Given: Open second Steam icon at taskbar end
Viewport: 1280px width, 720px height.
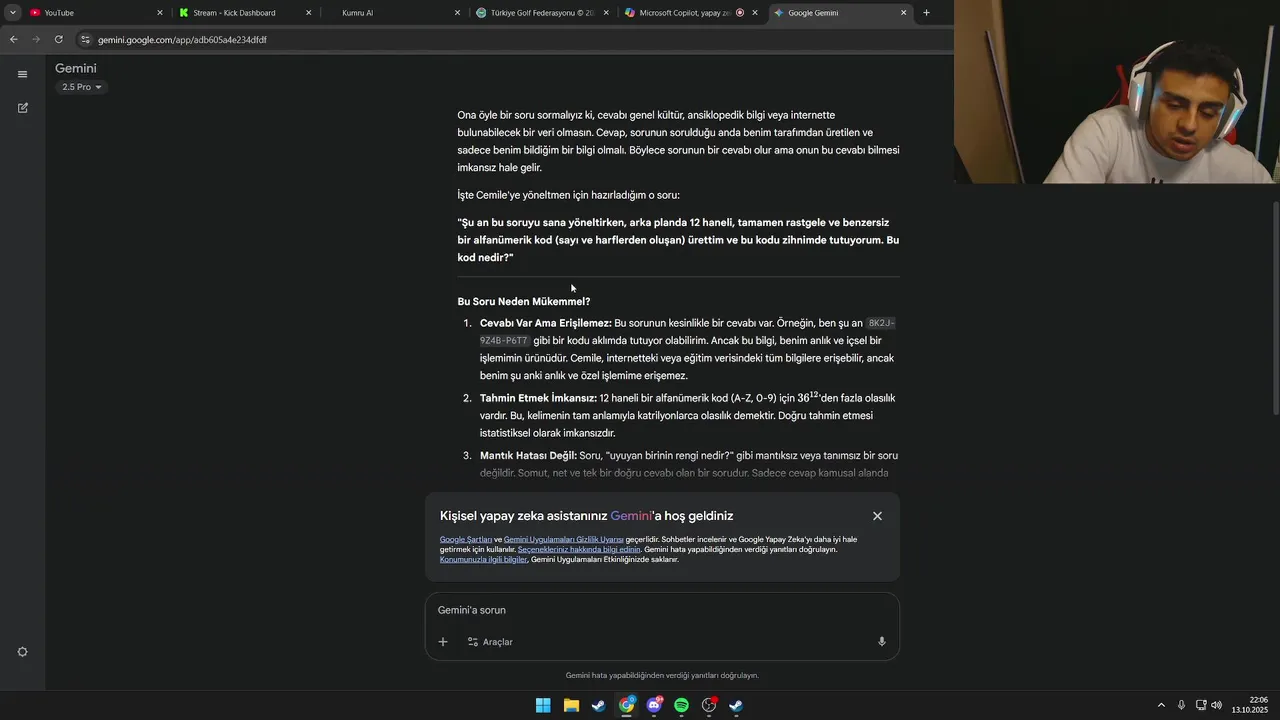Looking at the screenshot, I should click(x=736, y=705).
